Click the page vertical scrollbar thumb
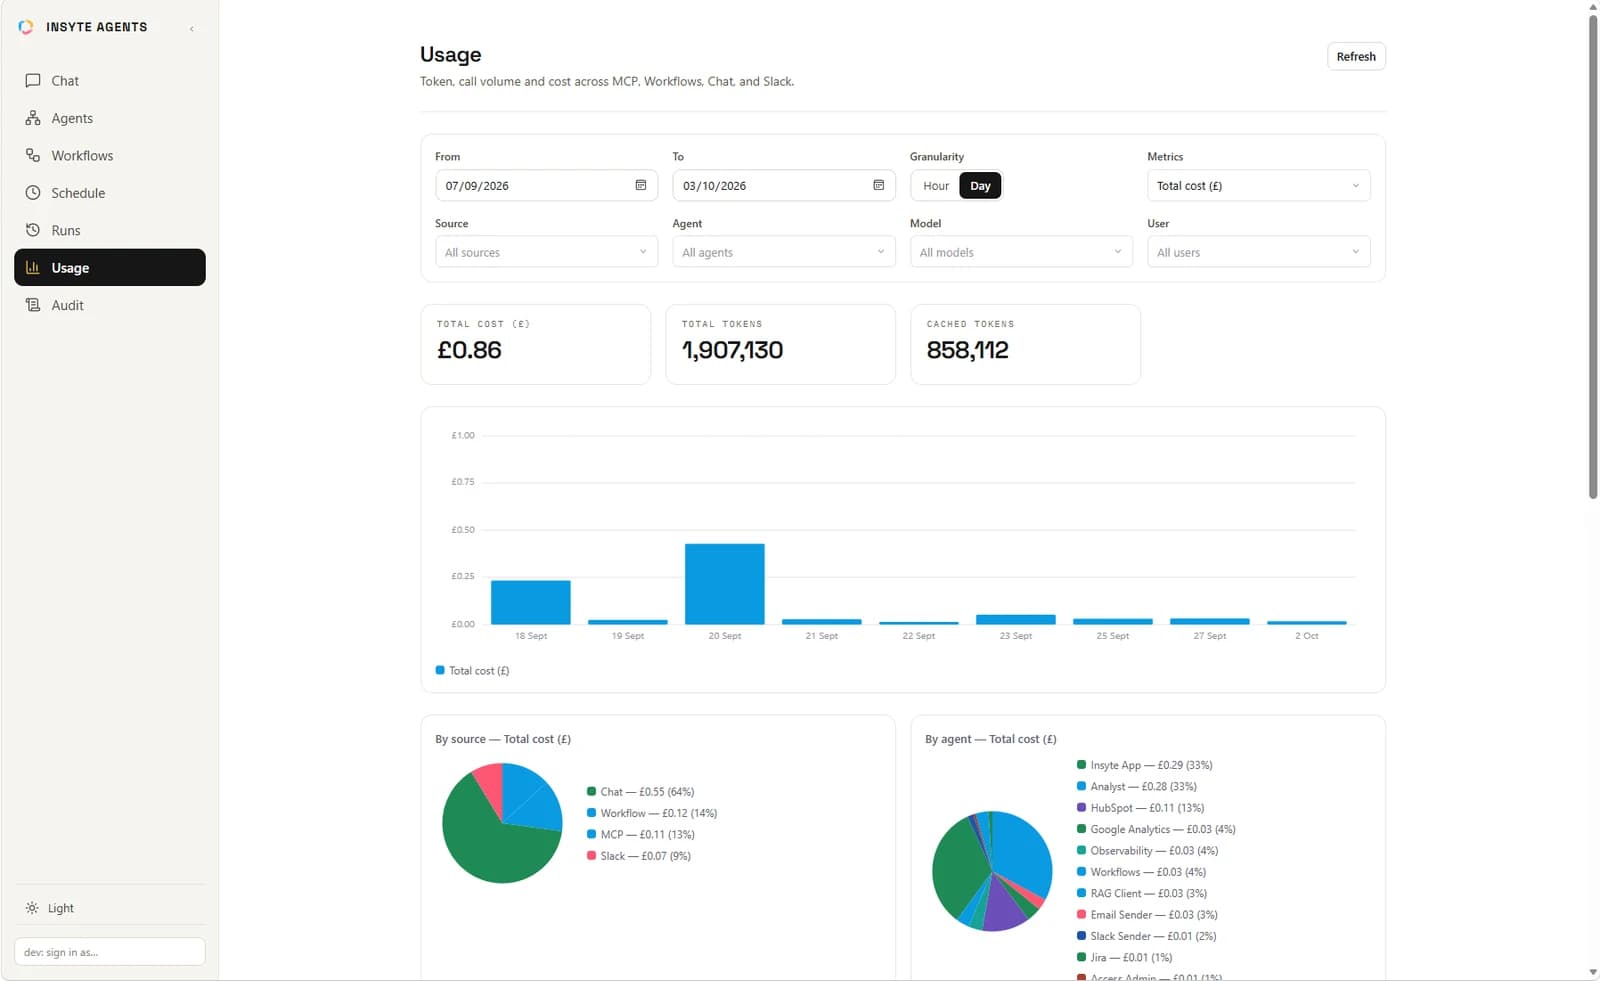Viewport: 1600px width, 981px height. 1593,256
